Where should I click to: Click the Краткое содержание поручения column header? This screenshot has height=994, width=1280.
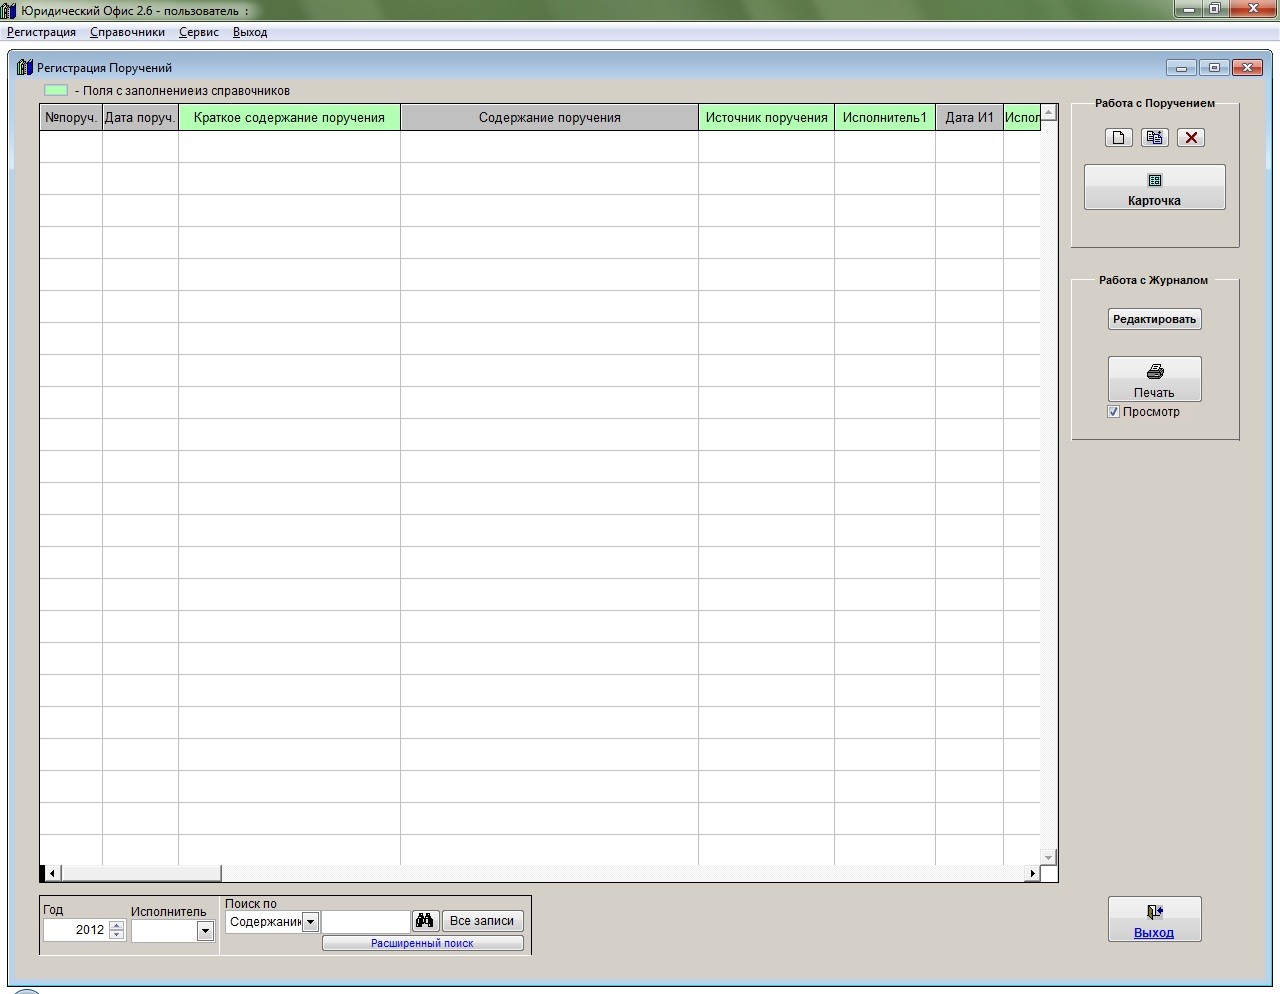click(289, 118)
